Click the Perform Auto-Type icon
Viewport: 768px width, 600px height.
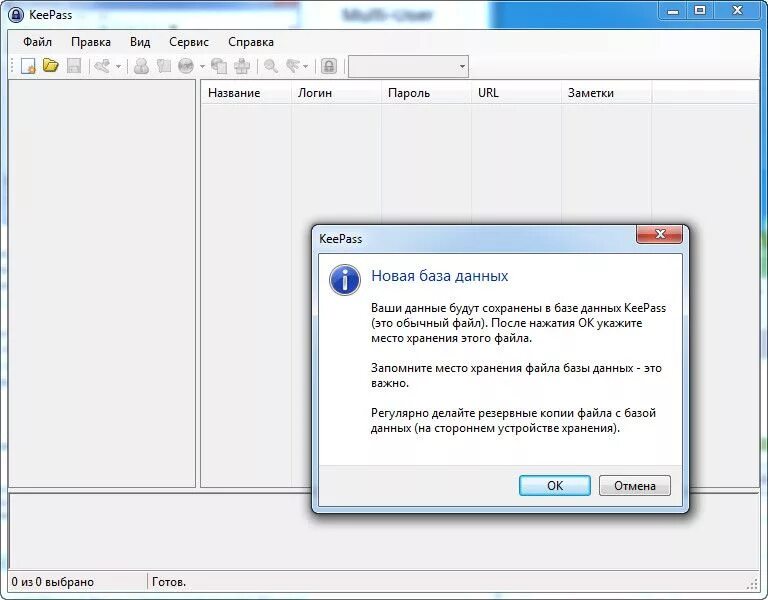(242, 66)
